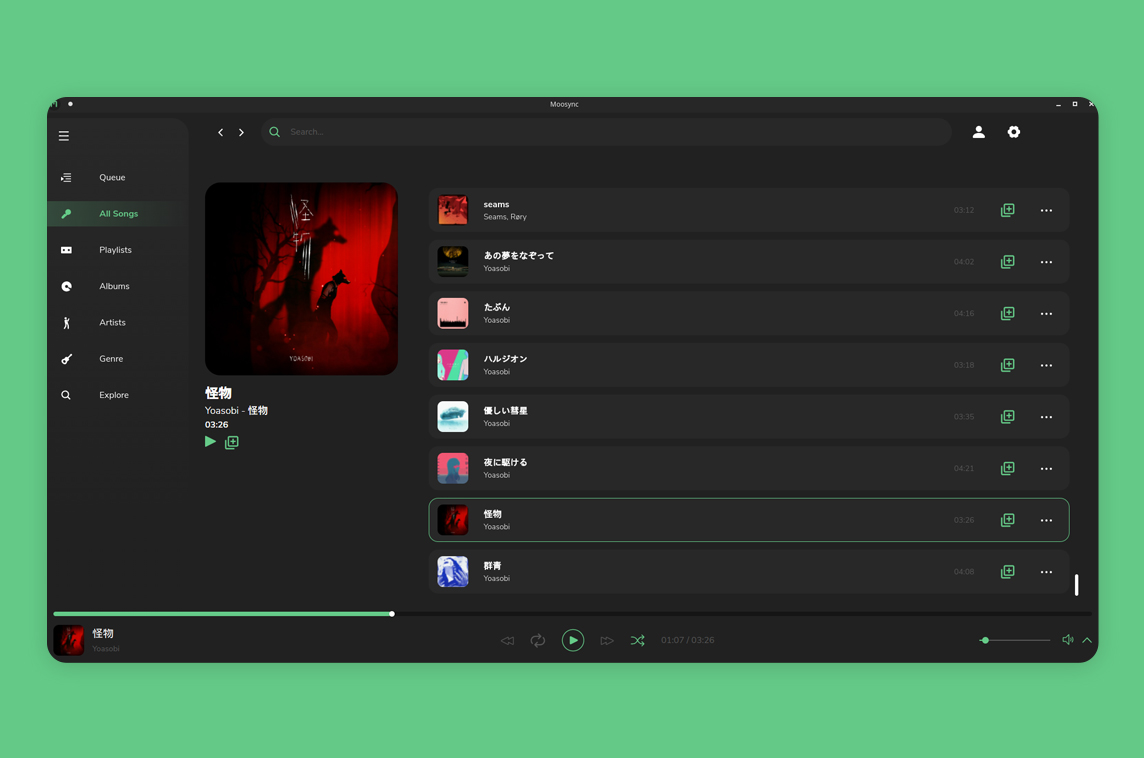Click the now-playing 怪物 thumbnail in player bar
This screenshot has height=758, width=1144.
[x=69, y=641]
